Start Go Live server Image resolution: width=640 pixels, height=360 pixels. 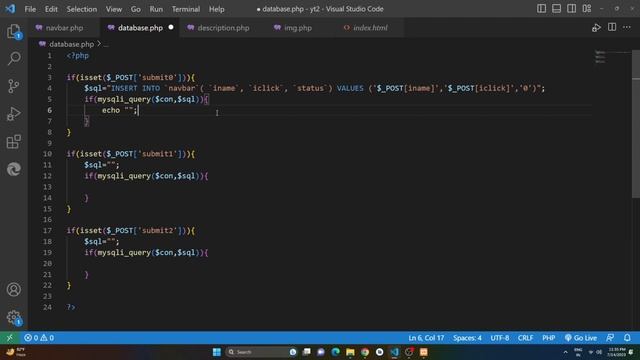tap(581, 338)
